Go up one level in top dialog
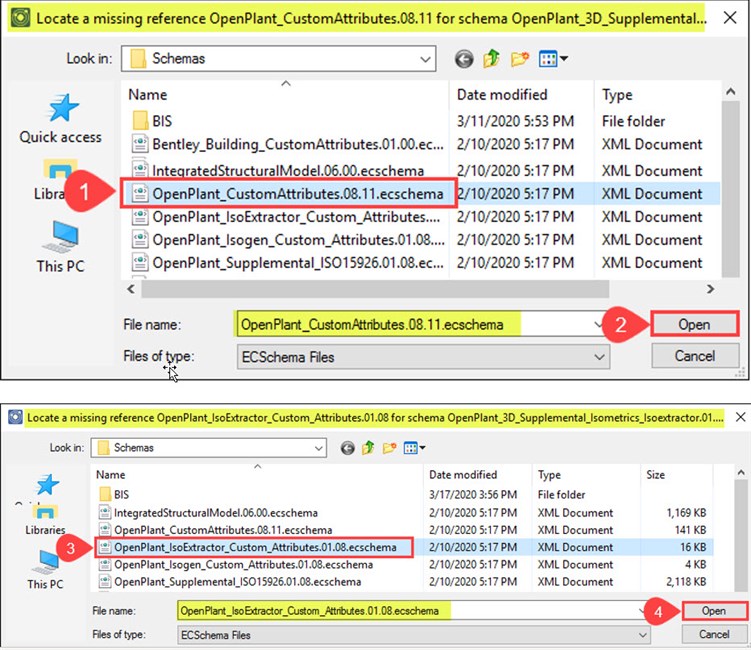The height and width of the screenshot is (650, 751). point(491,59)
